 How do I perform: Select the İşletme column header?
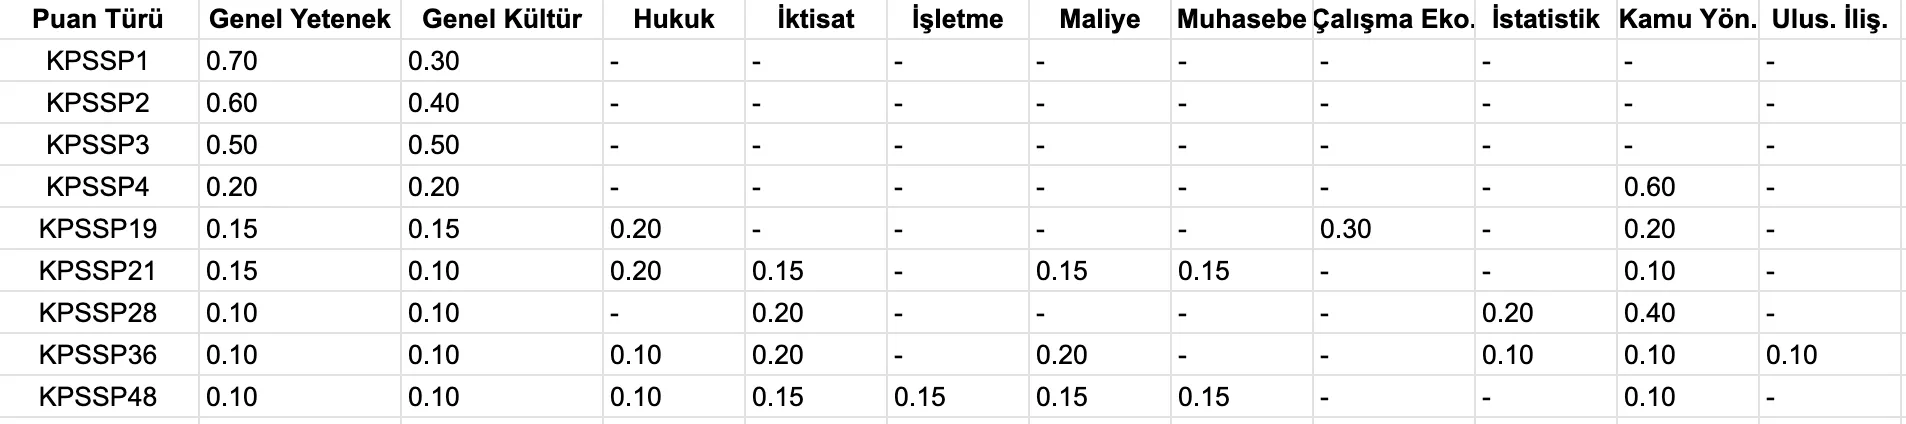(957, 19)
